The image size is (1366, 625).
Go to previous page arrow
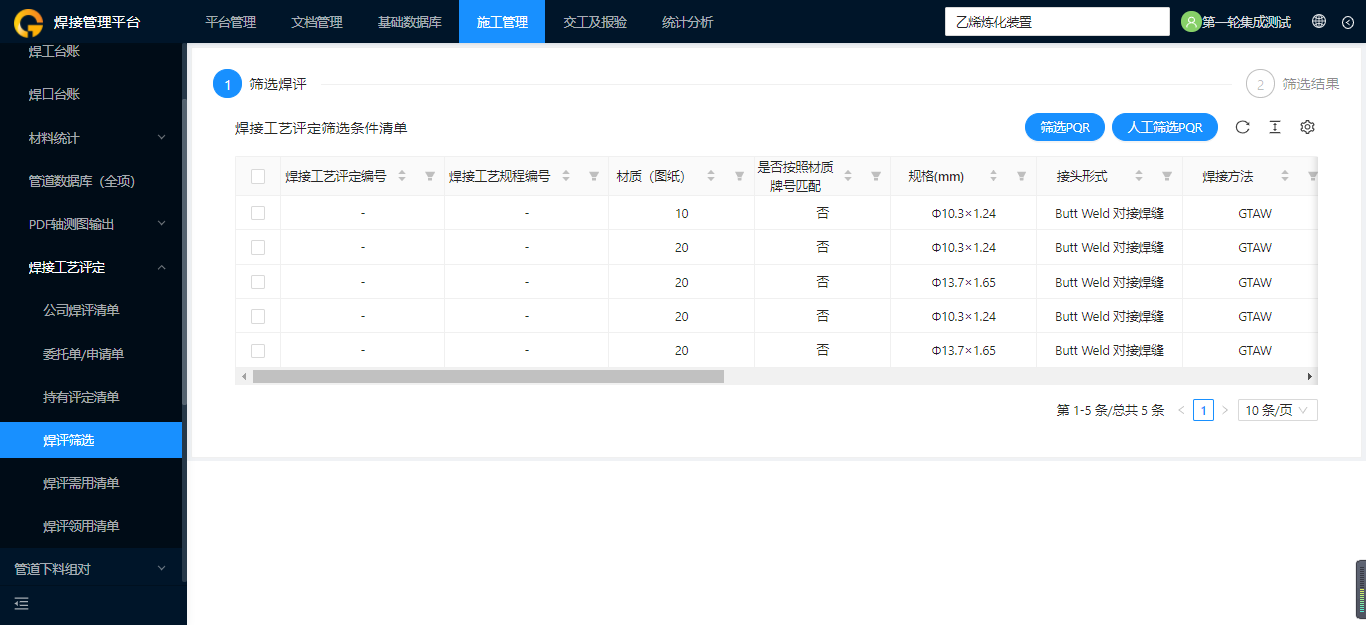(1181, 410)
